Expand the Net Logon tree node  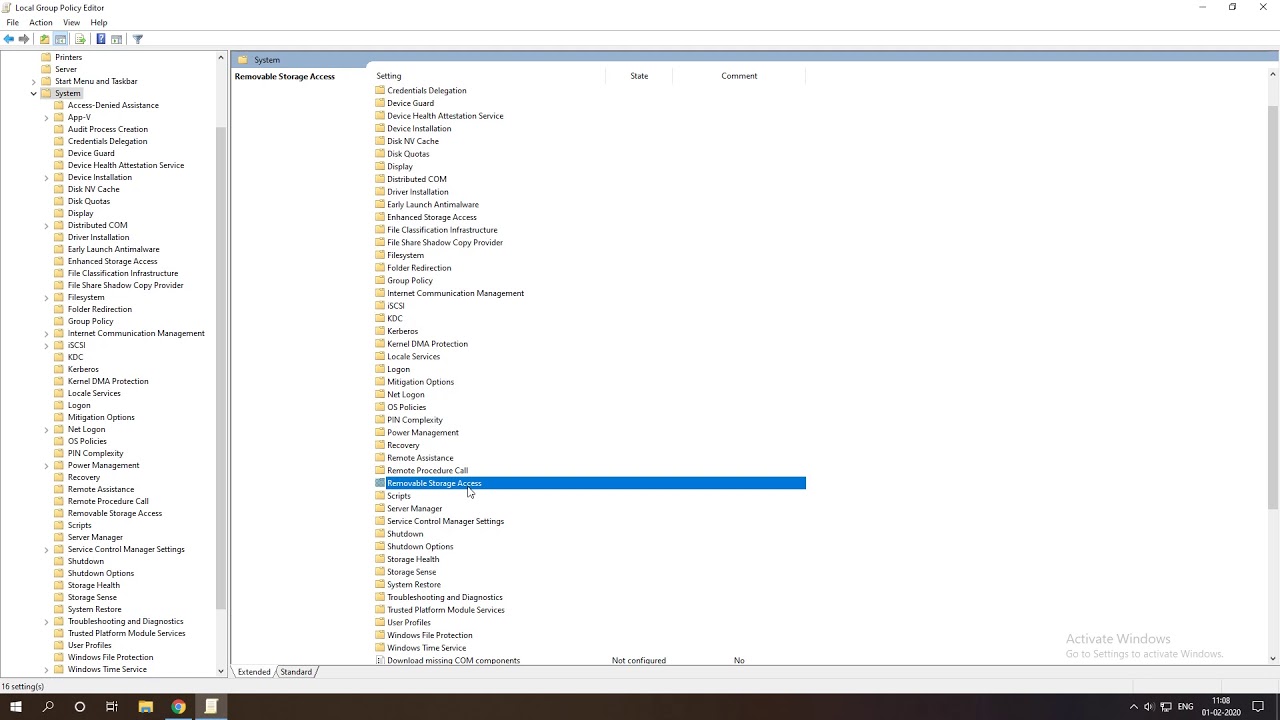46,429
